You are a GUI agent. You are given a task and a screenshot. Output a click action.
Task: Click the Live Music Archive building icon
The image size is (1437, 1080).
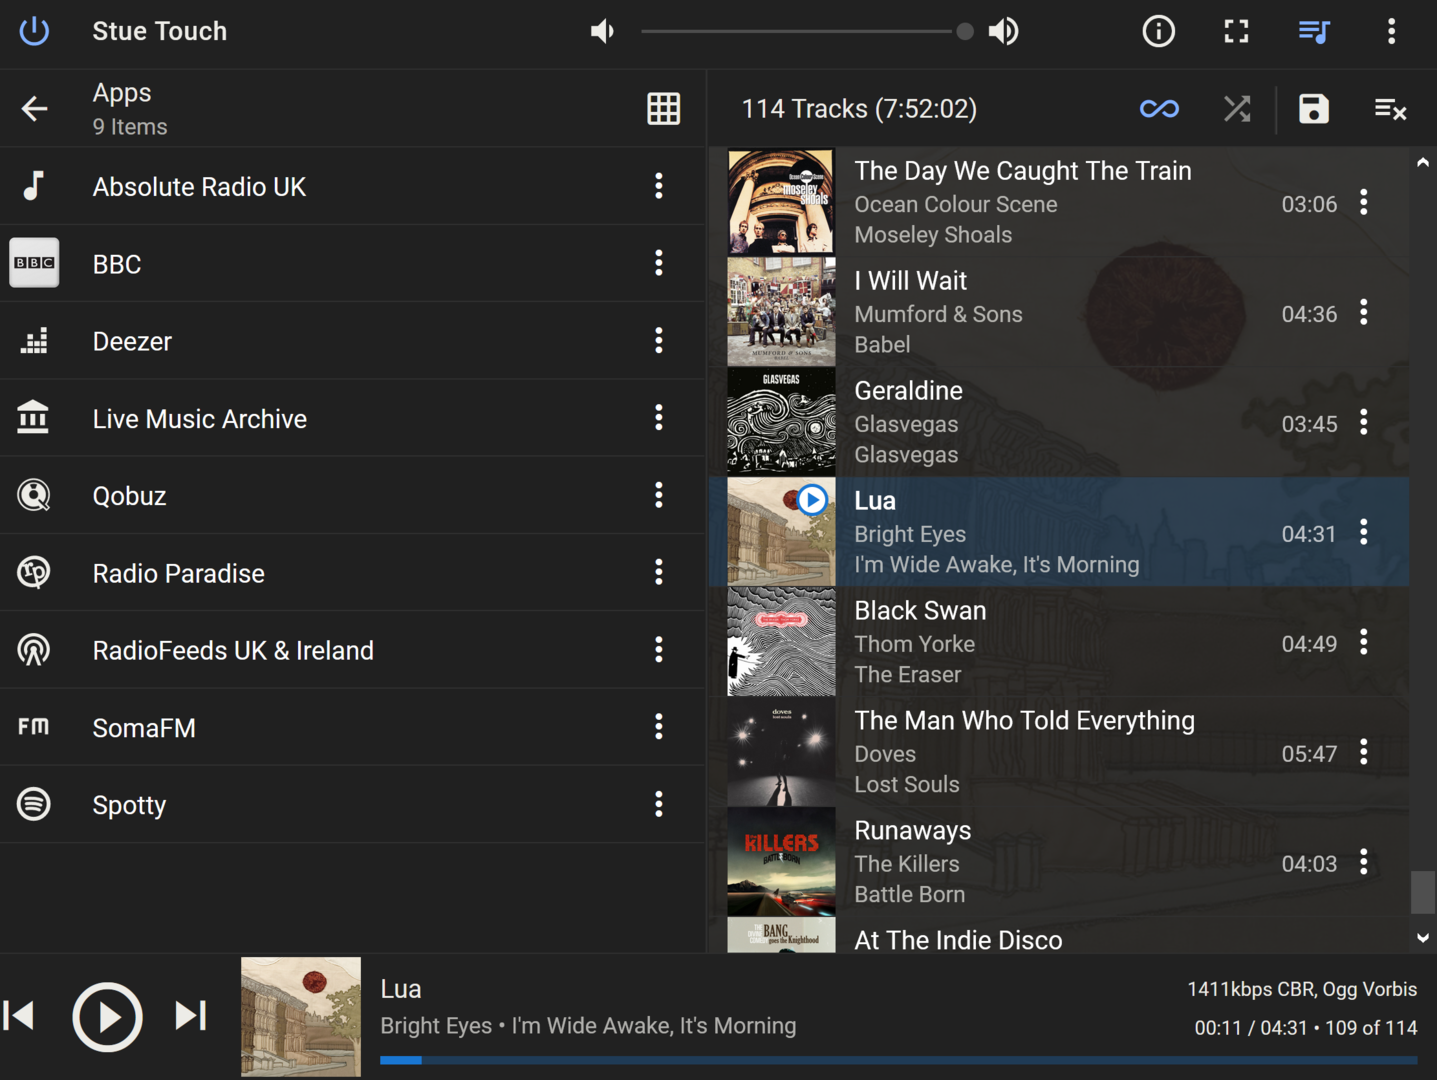point(34,418)
